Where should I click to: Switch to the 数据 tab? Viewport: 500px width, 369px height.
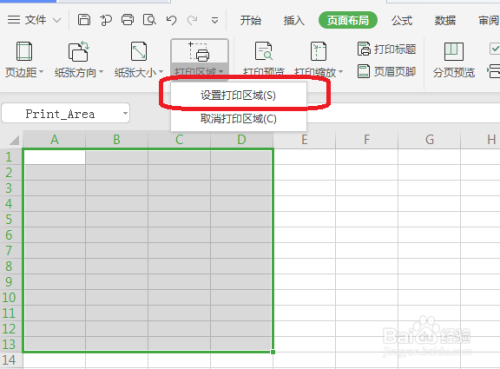pos(445,21)
